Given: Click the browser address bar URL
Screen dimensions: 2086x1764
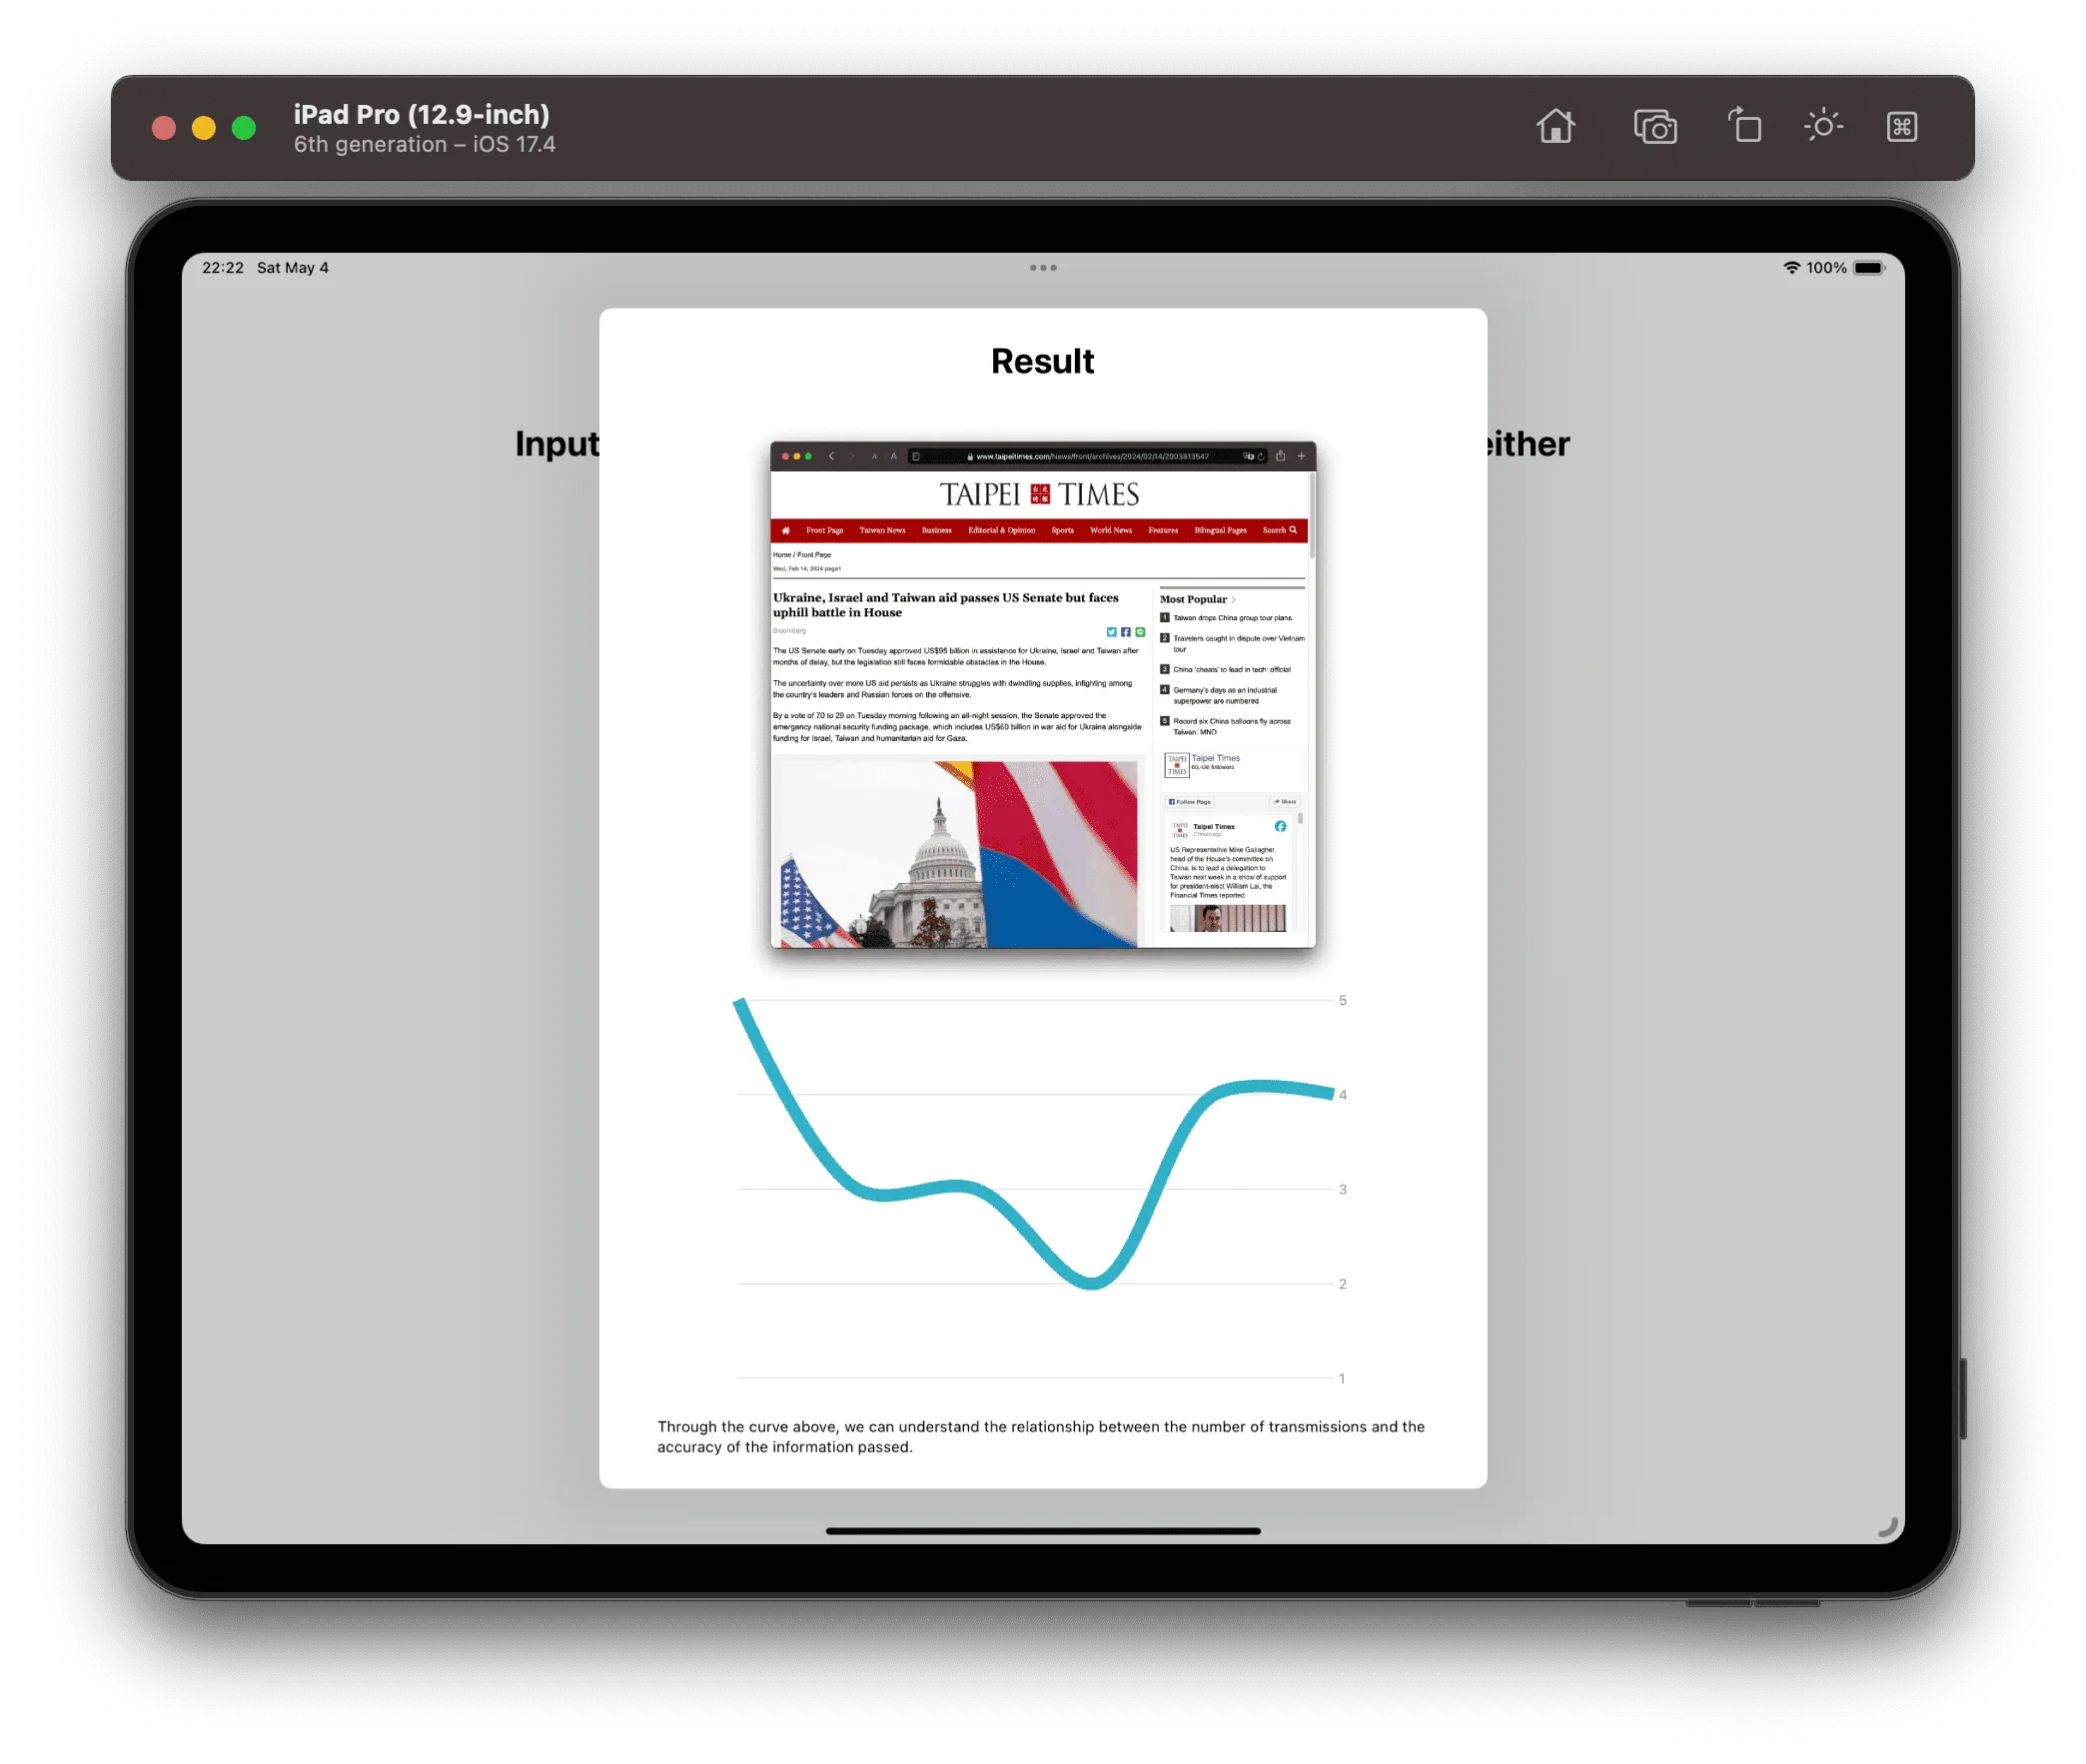Looking at the screenshot, I should tap(1090, 457).
